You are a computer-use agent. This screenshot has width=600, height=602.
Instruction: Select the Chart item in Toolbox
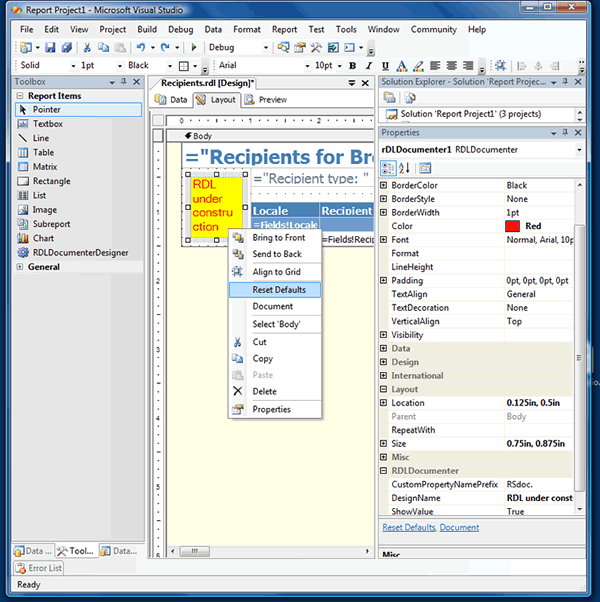pyautogui.click(x=43, y=238)
